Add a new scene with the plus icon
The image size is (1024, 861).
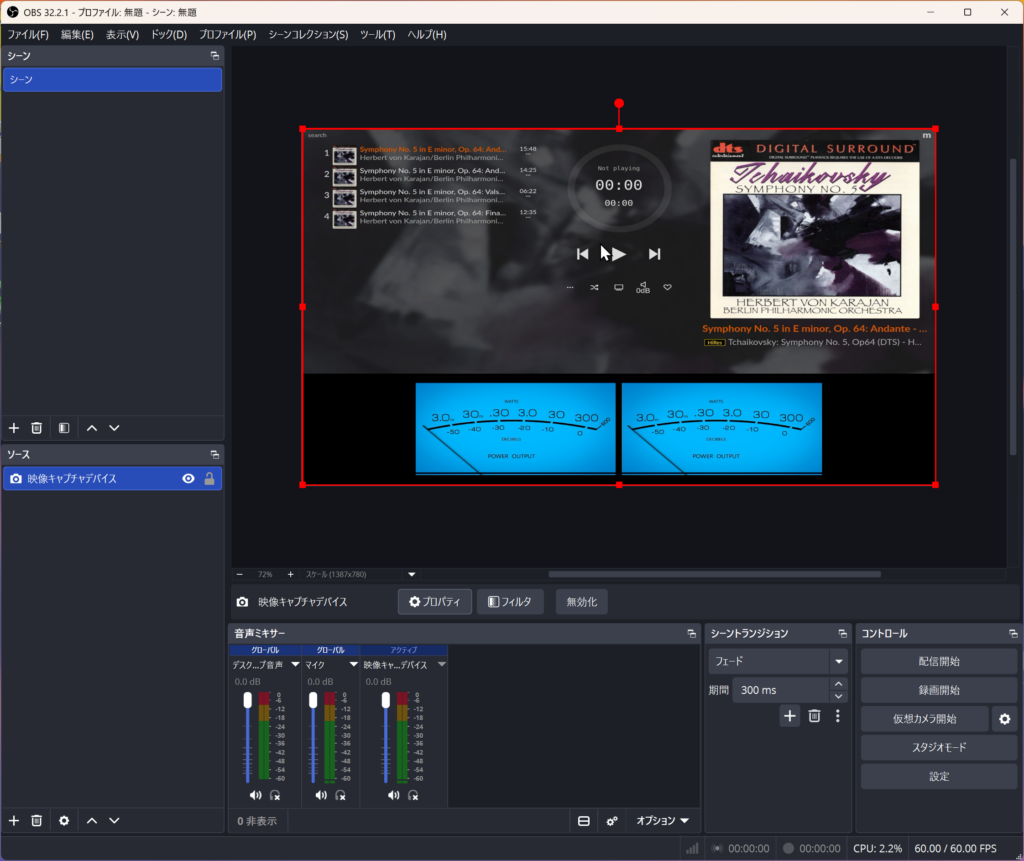[x=14, y=428]
